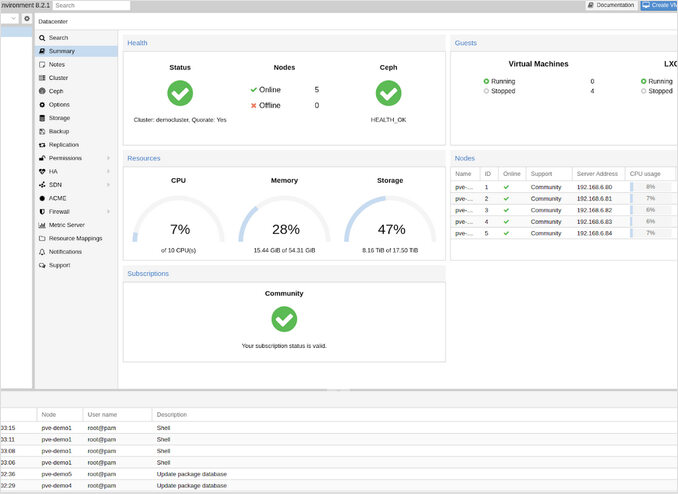
Task: Sort by the Server Address column header
Action: pyautogui.click(x=598, y=173)
